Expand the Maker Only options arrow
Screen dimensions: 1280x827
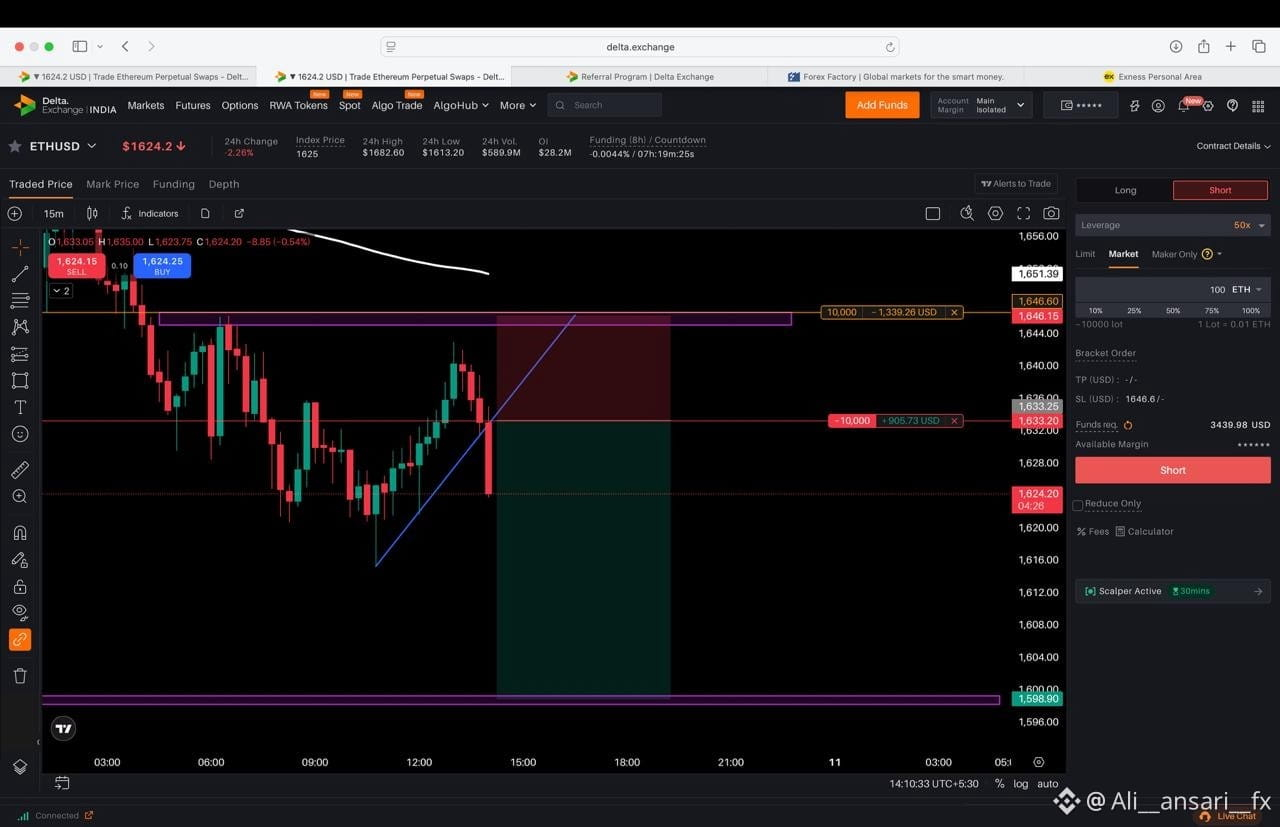1220,254
